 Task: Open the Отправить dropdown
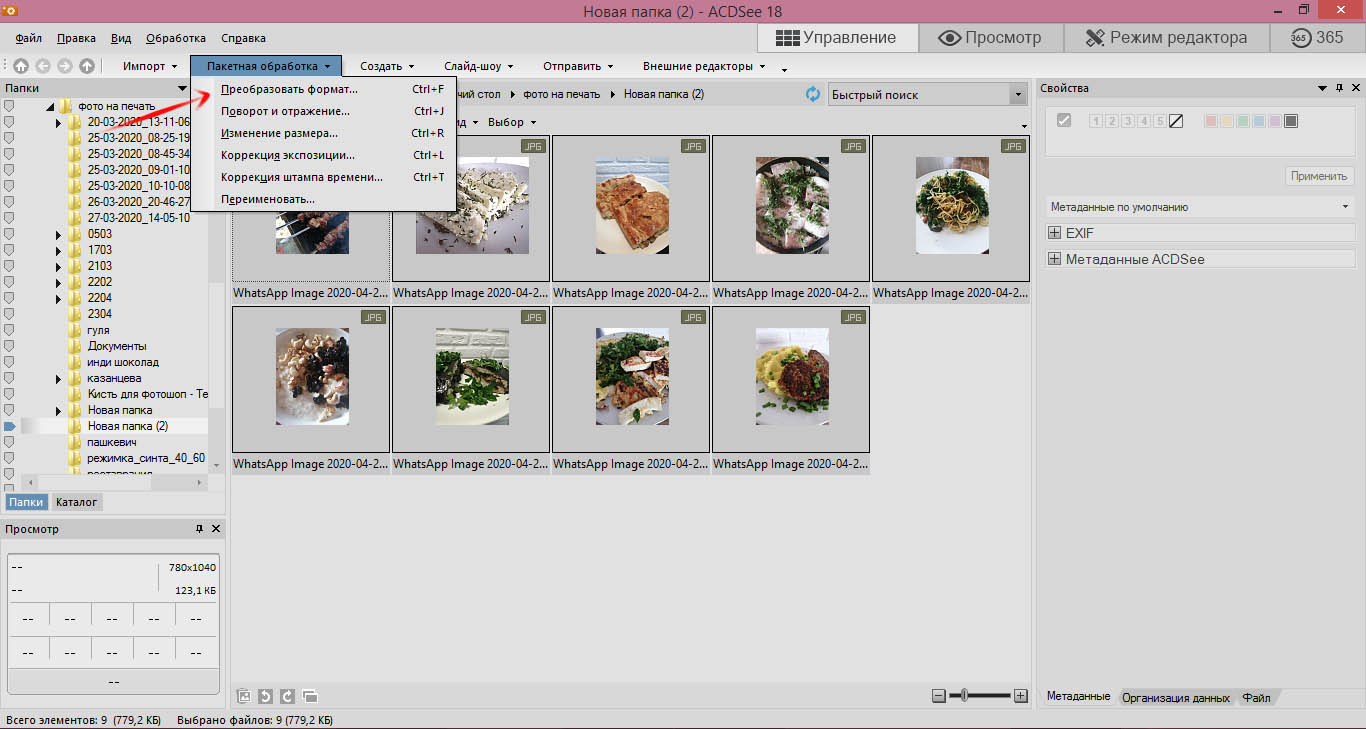point(578,66)
